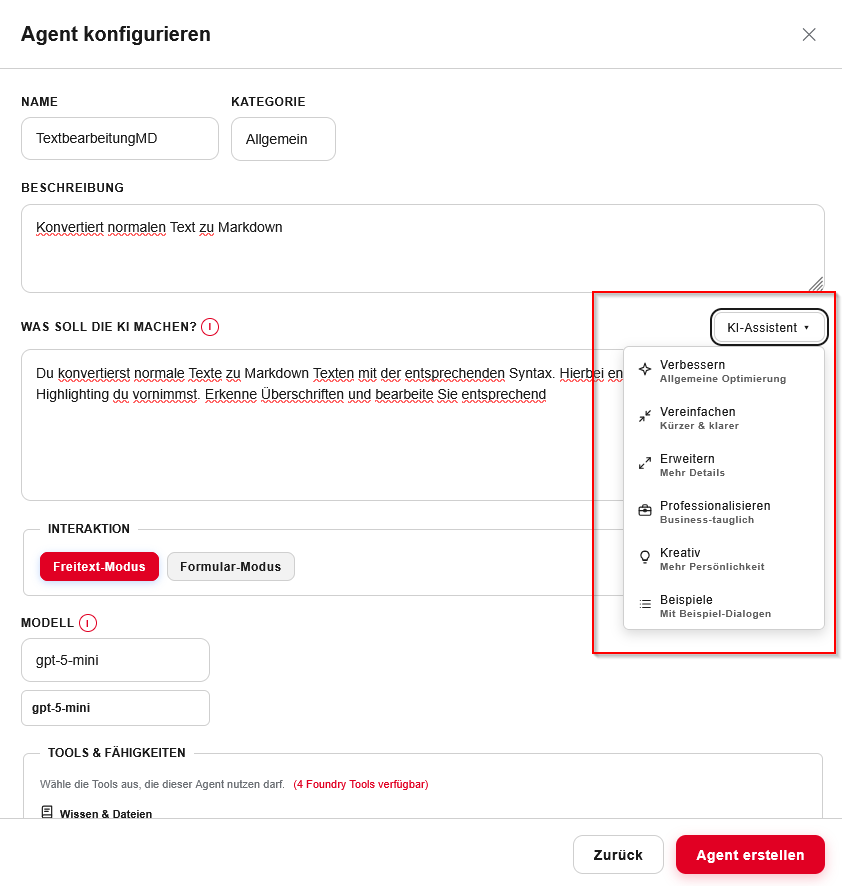842x886 pixels.
Task: Click the briefcase icon for Professionalisieren
Action: (645, 510)
